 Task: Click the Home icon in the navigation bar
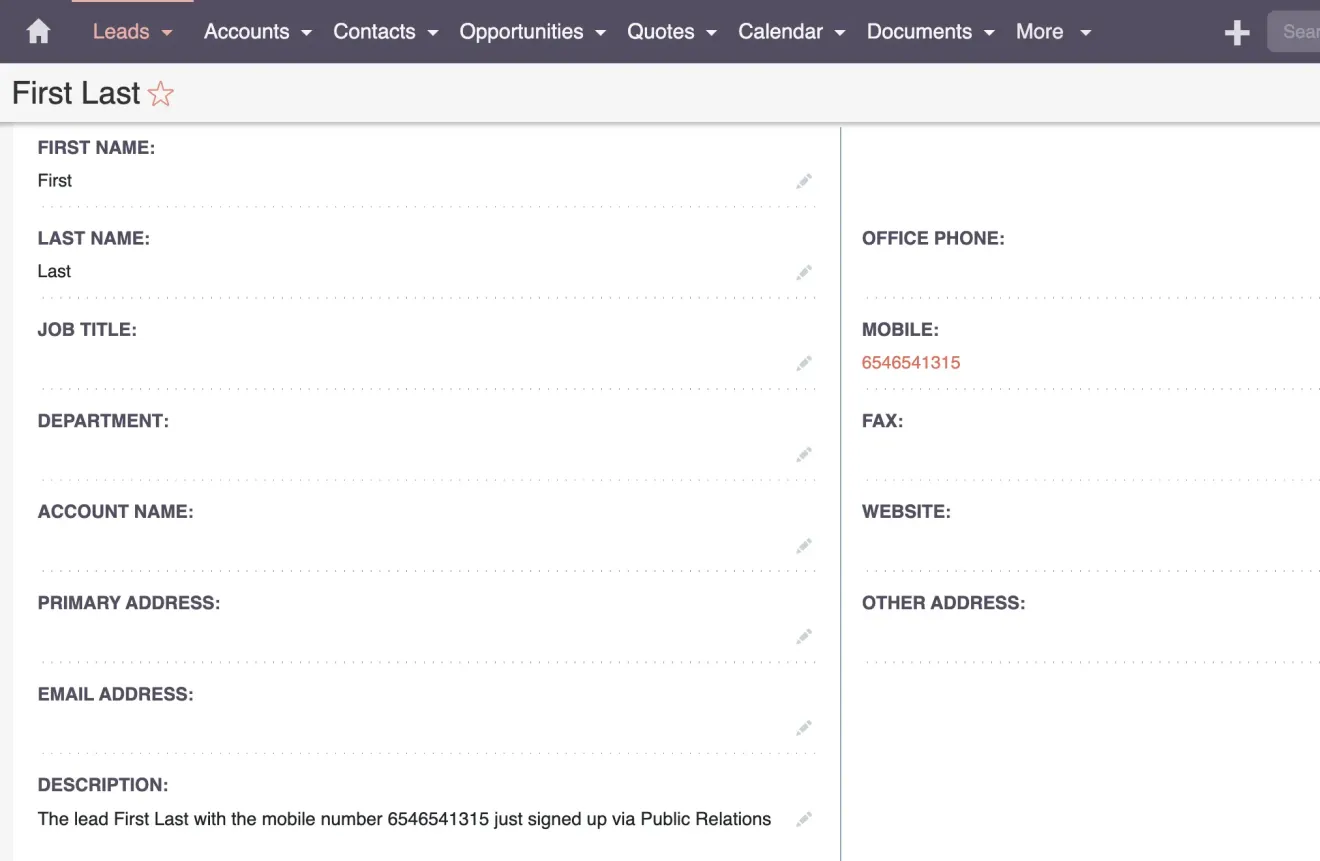click(x=37, y=31)
